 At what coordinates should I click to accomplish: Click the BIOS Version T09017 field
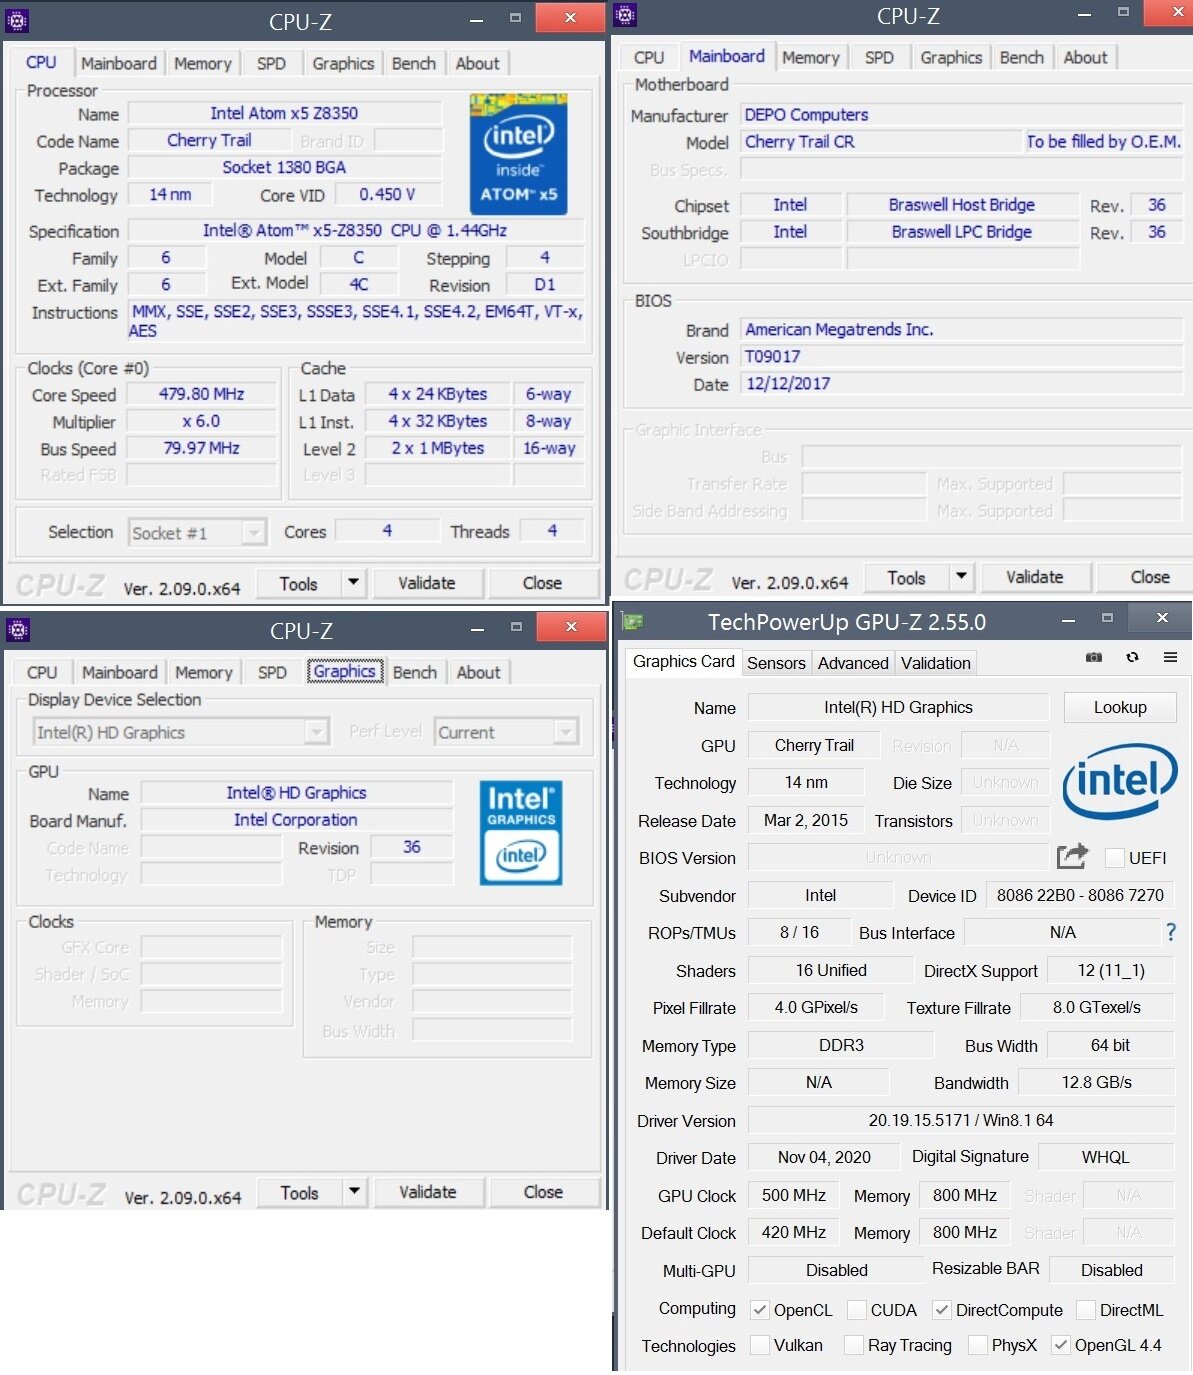962,356
